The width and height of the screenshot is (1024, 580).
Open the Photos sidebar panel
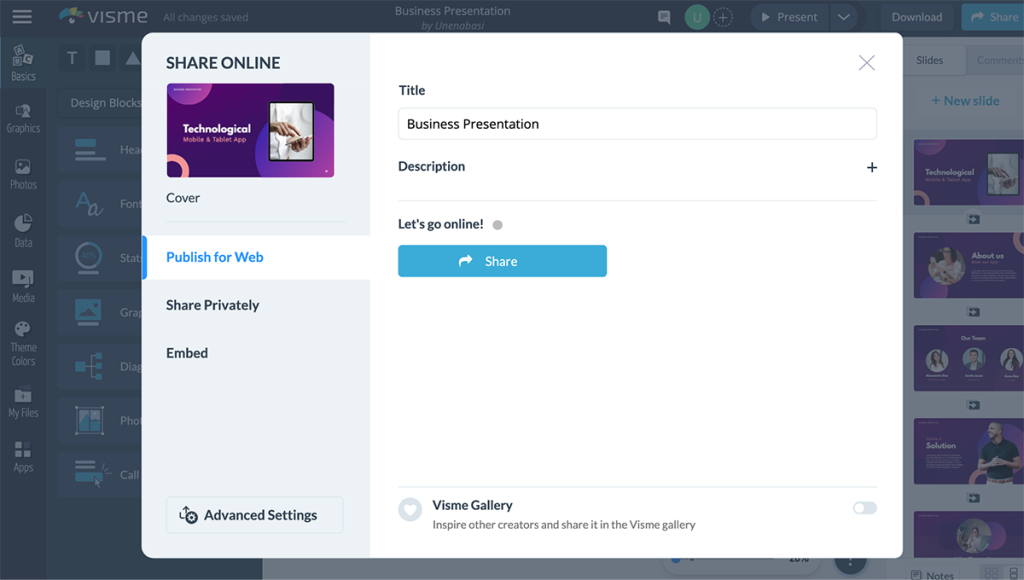(x=23, y=174)
